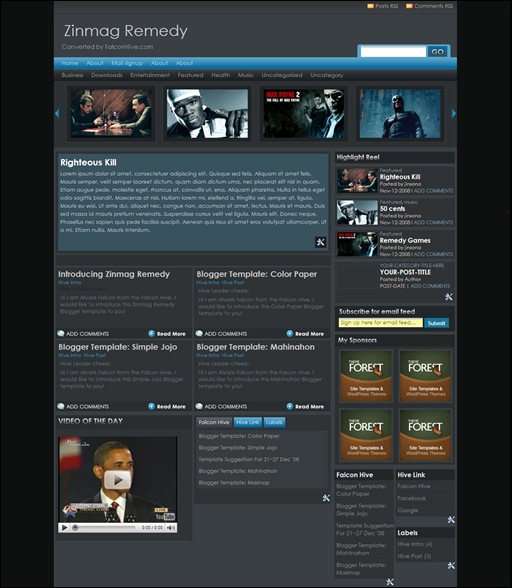Play the video with the center play button

pos(117,480)
